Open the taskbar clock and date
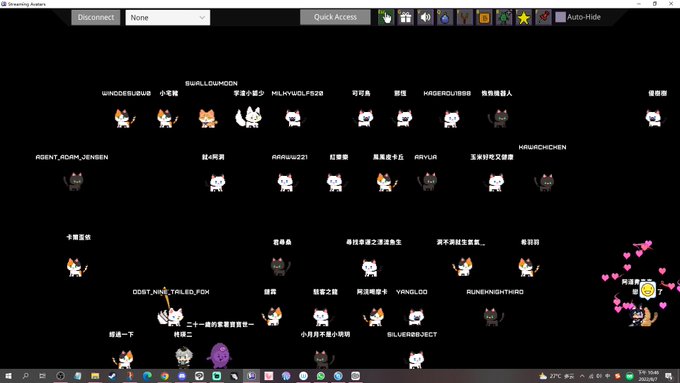 [648, 376]
